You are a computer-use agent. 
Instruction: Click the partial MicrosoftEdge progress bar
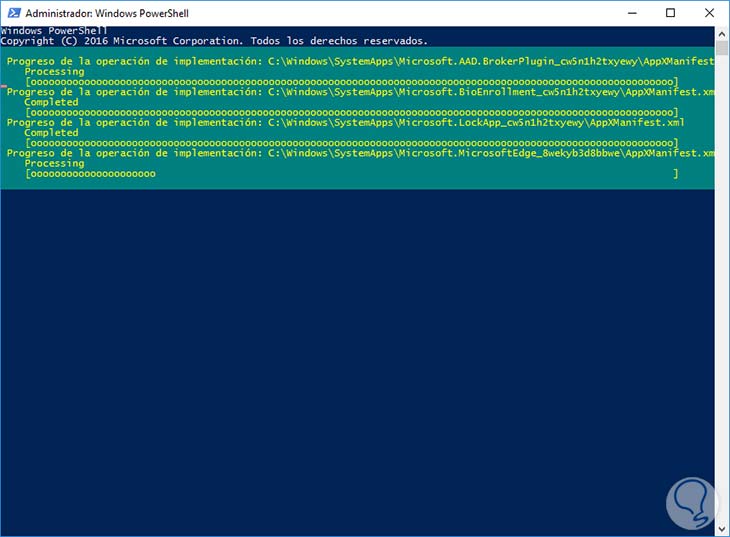tap(352, 174)
